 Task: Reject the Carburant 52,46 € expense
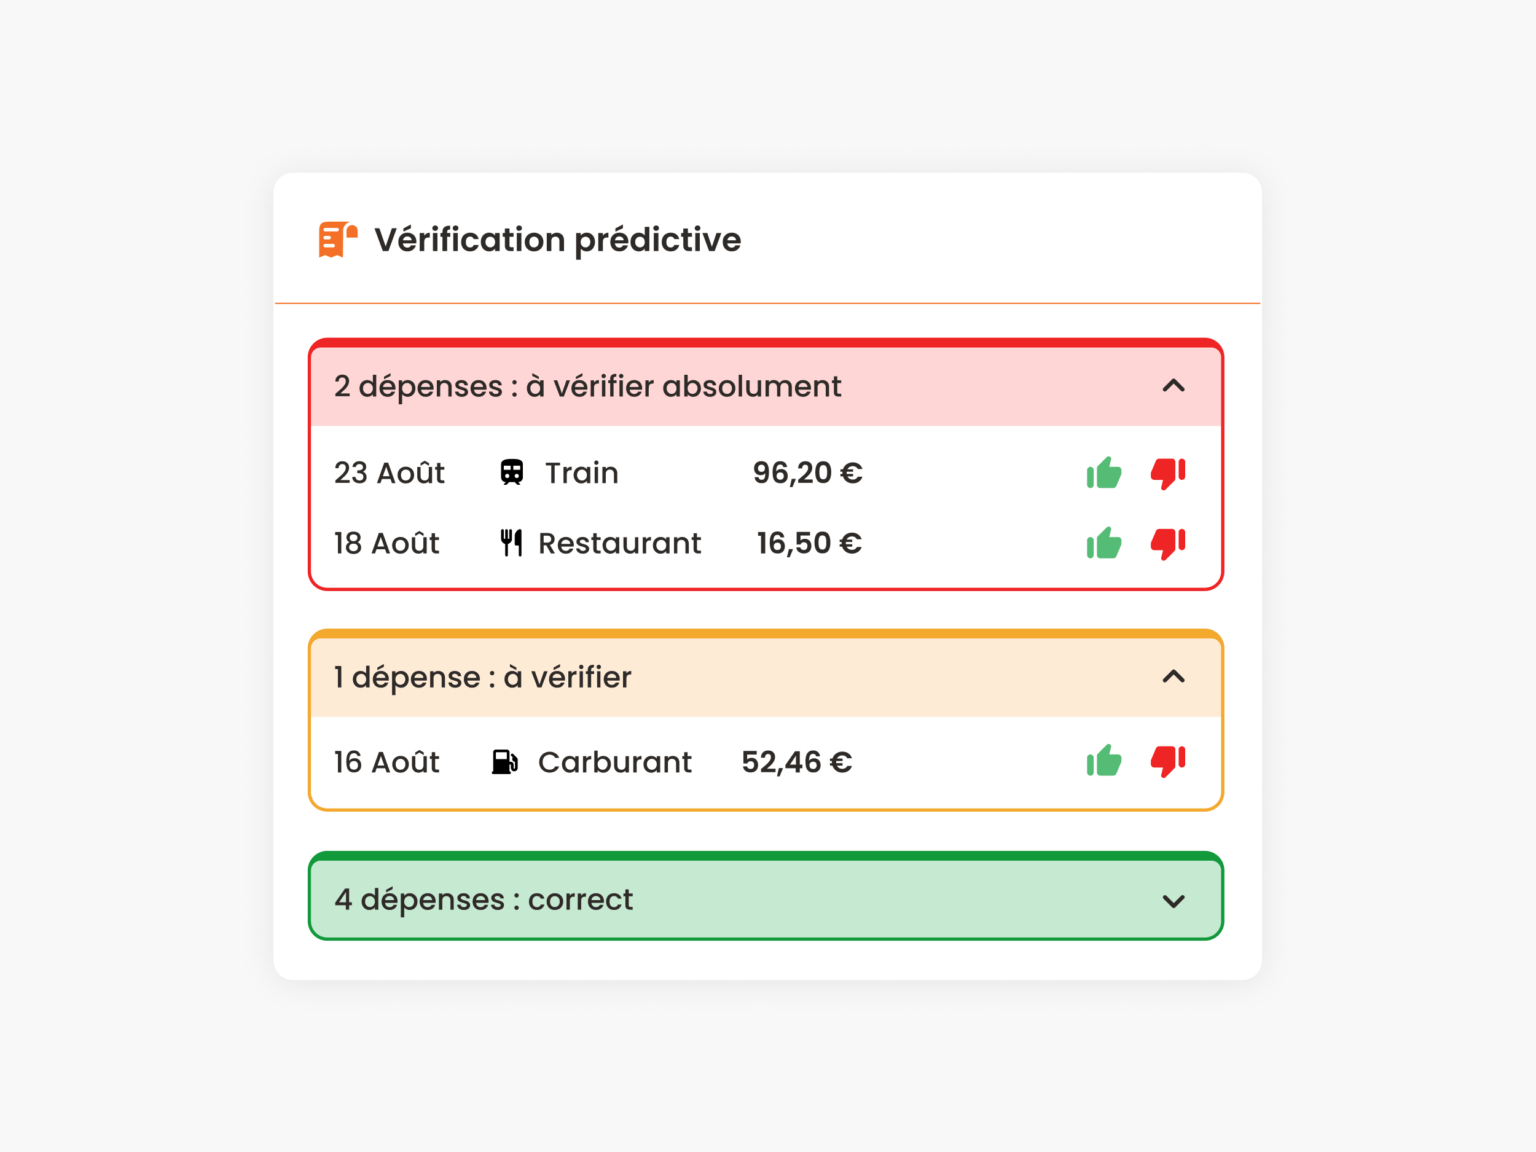click(1167, 762)
